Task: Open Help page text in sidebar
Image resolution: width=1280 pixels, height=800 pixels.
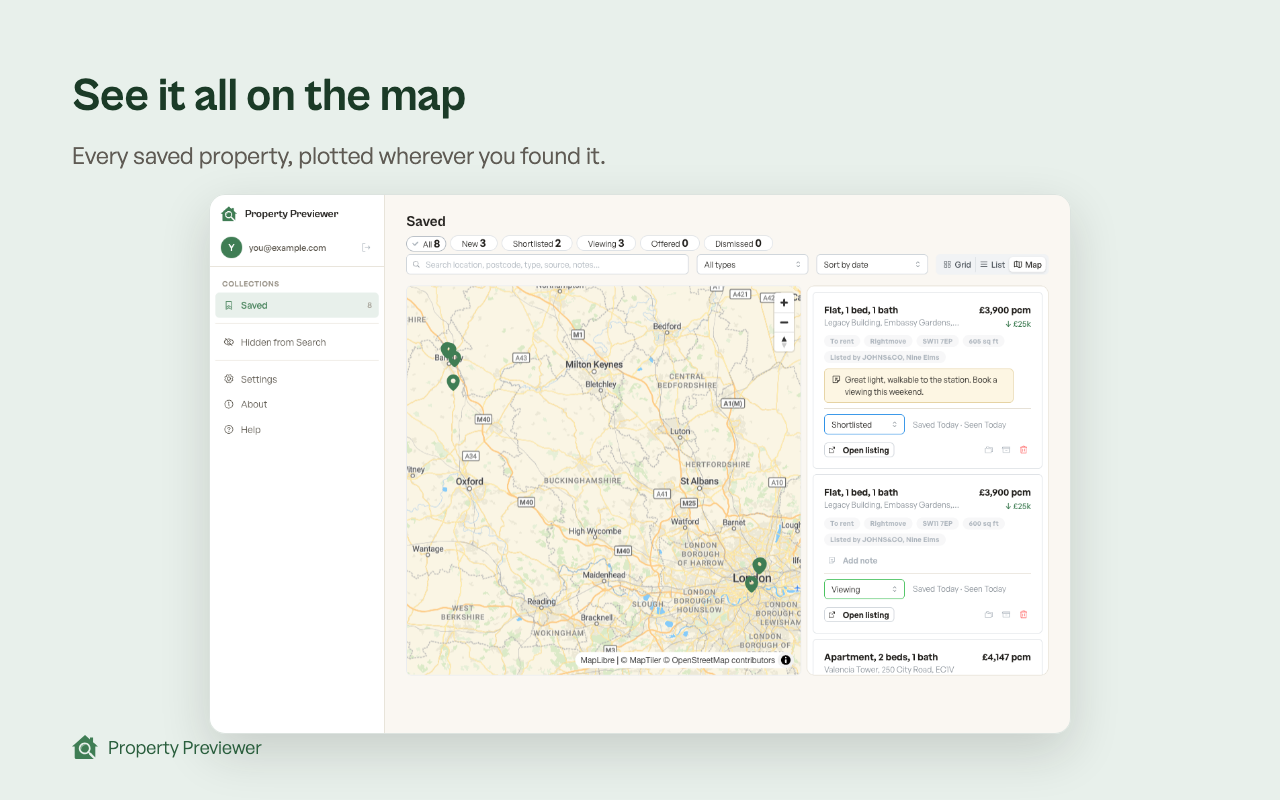Action: tap(251, 429)
